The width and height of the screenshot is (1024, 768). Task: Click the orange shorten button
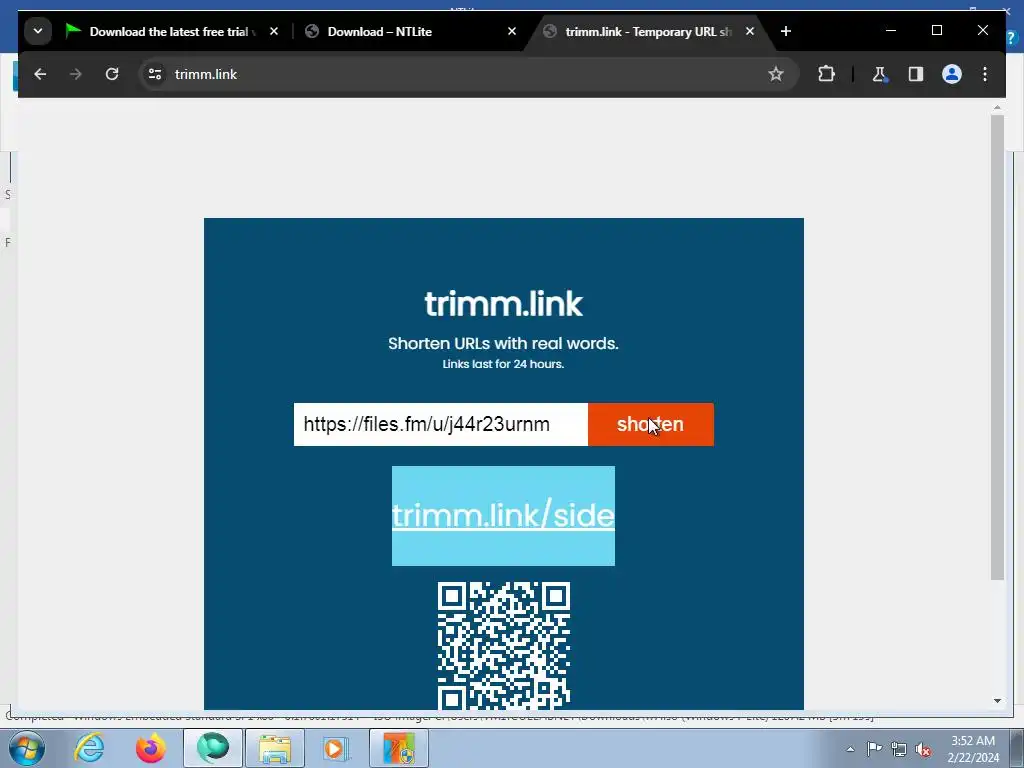pos(651,424)
